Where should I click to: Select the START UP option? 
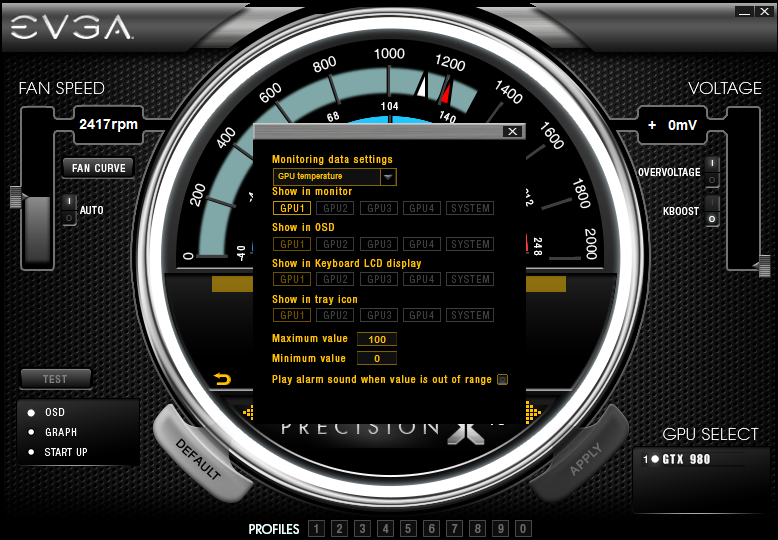(58, 452)
